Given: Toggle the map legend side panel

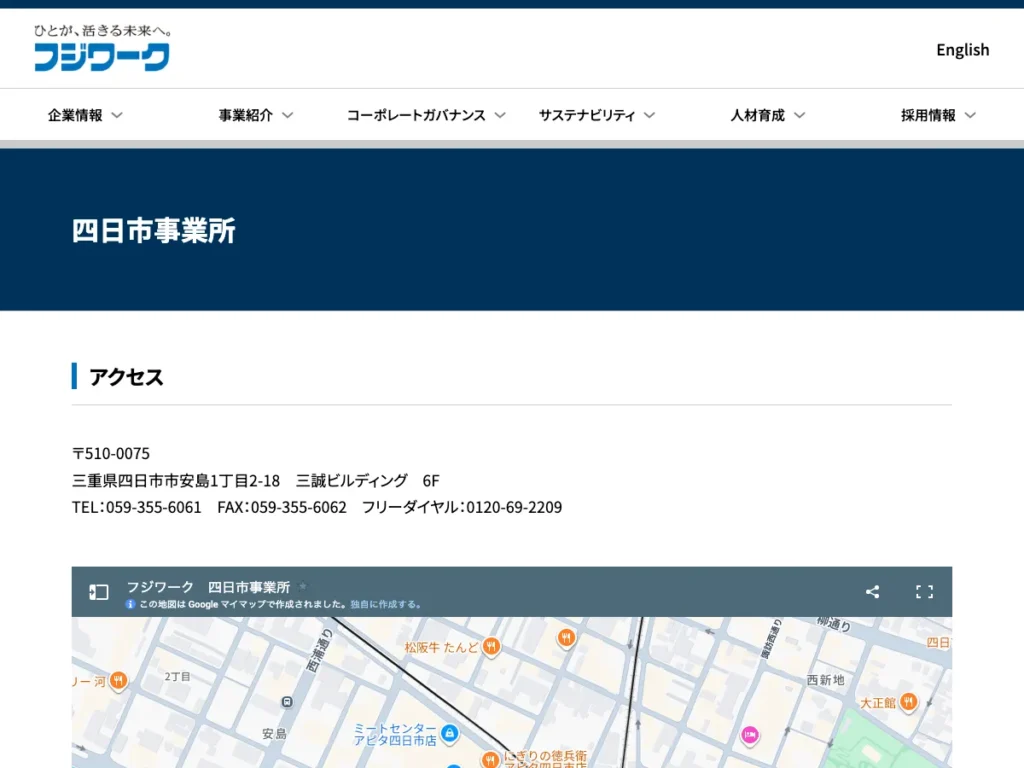Looking at the screenshot, I should (x=99, y=592).
